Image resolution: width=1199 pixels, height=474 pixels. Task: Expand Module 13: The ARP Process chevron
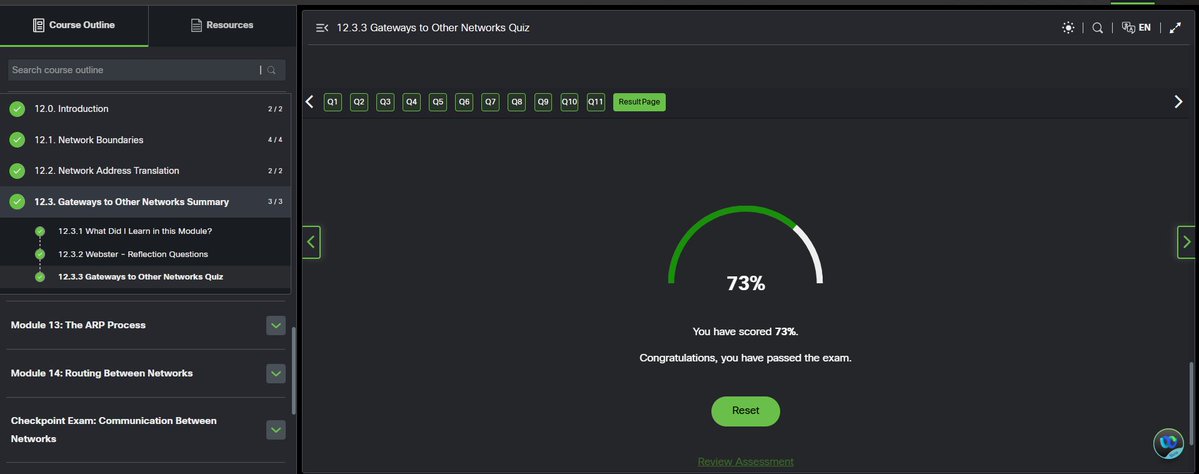click(x=275, y=325)
